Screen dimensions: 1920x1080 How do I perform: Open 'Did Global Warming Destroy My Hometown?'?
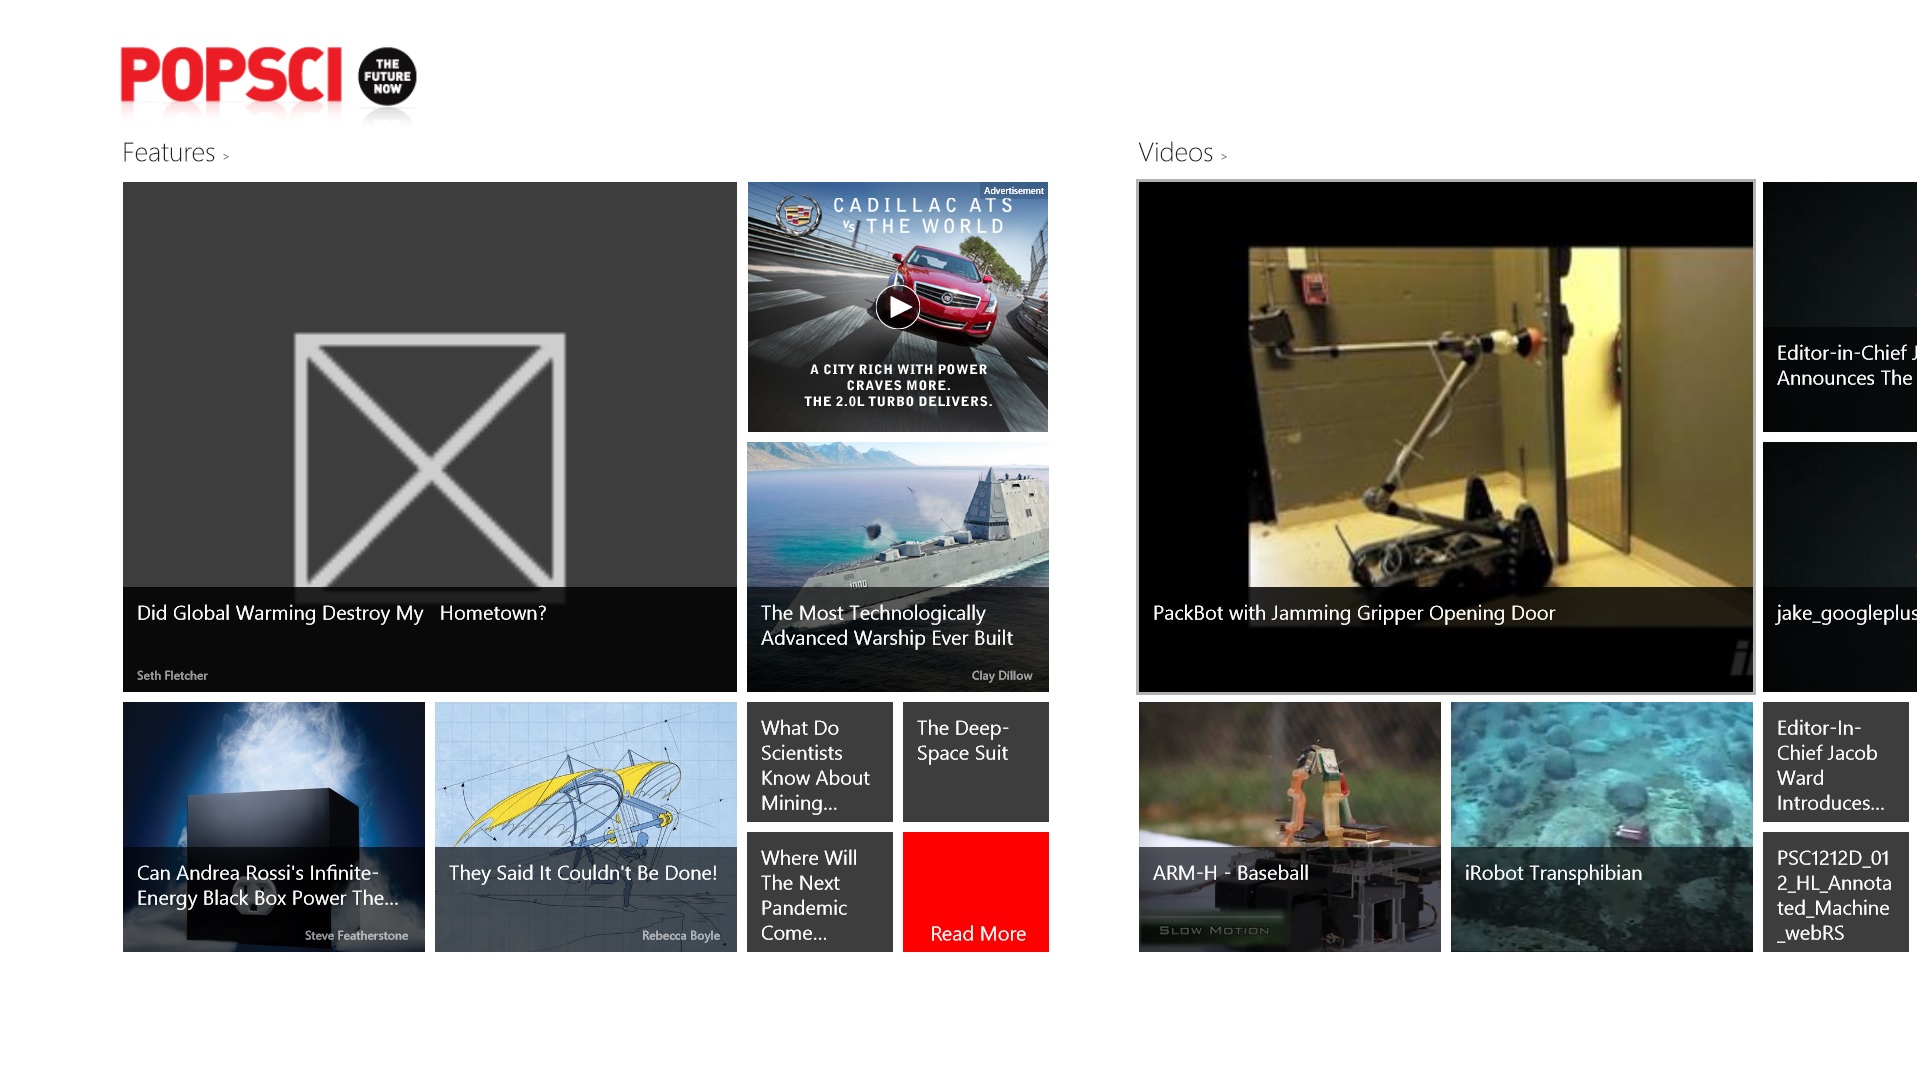429,437
